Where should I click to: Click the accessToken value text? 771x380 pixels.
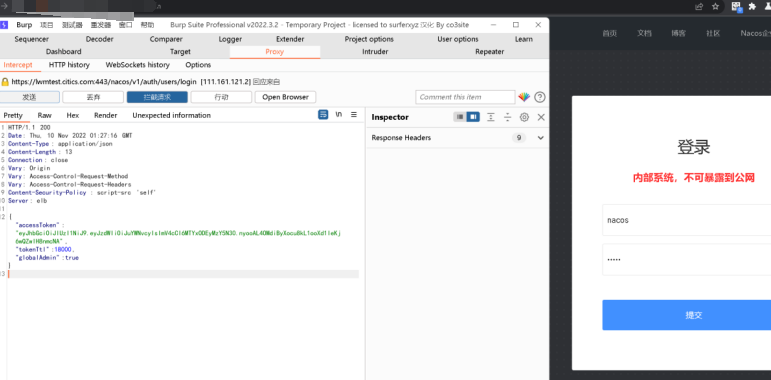pos(178,237)
